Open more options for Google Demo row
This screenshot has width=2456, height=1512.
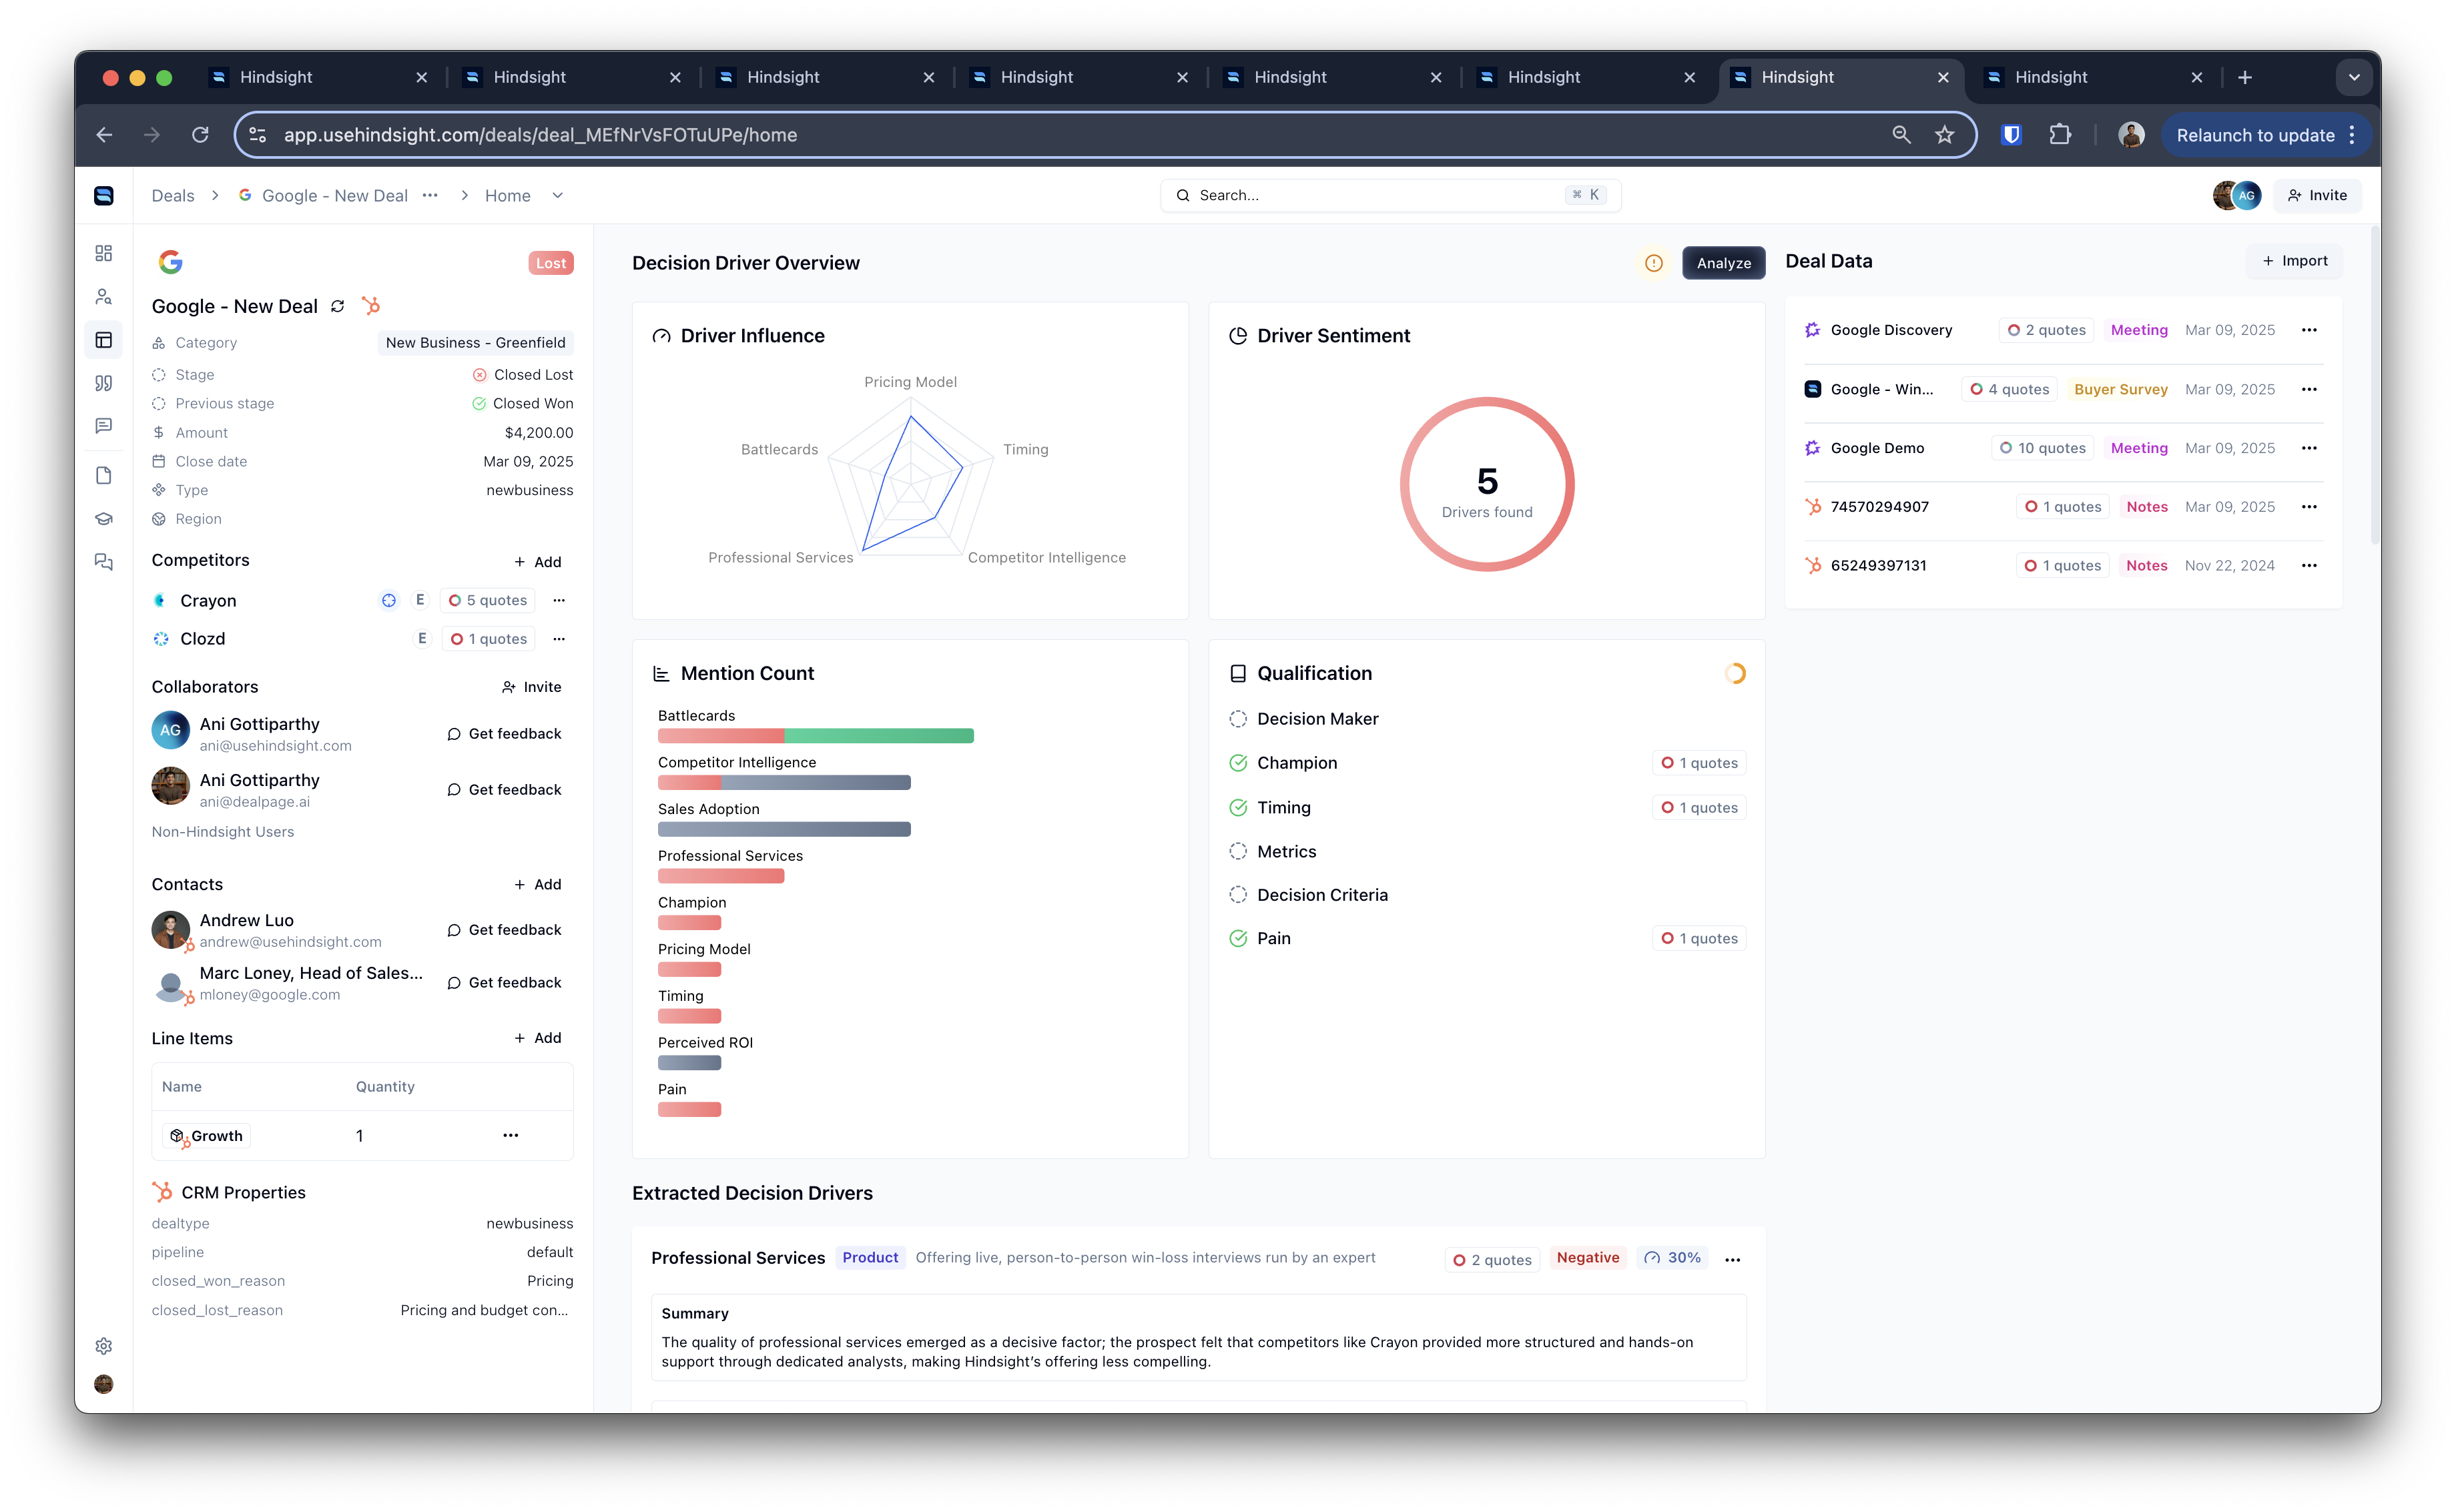click(x=2309, y=448)
